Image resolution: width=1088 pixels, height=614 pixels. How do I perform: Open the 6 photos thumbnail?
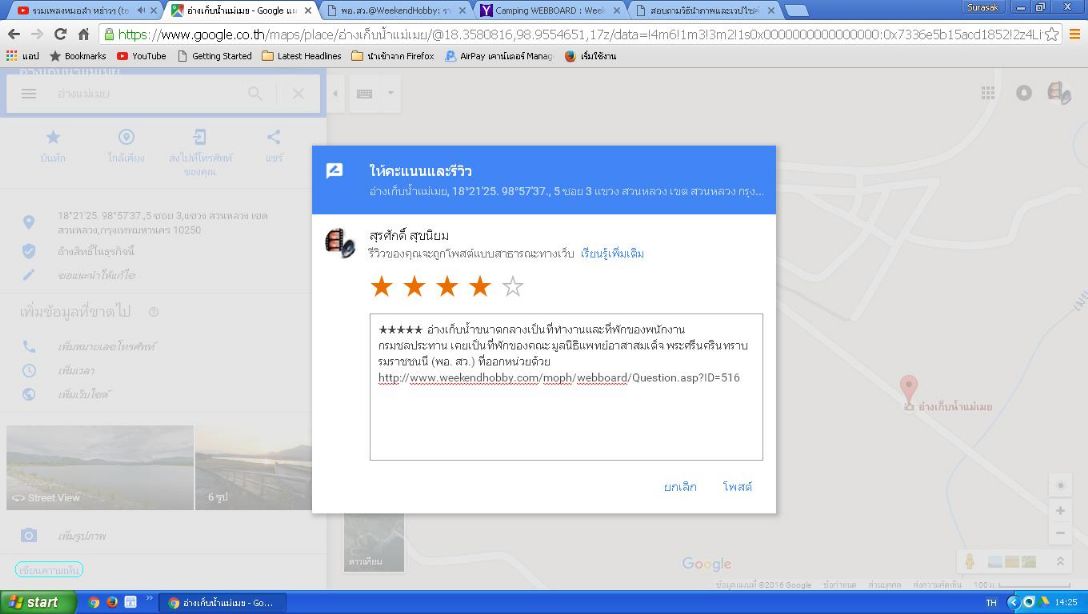click(x=253, y=468)
